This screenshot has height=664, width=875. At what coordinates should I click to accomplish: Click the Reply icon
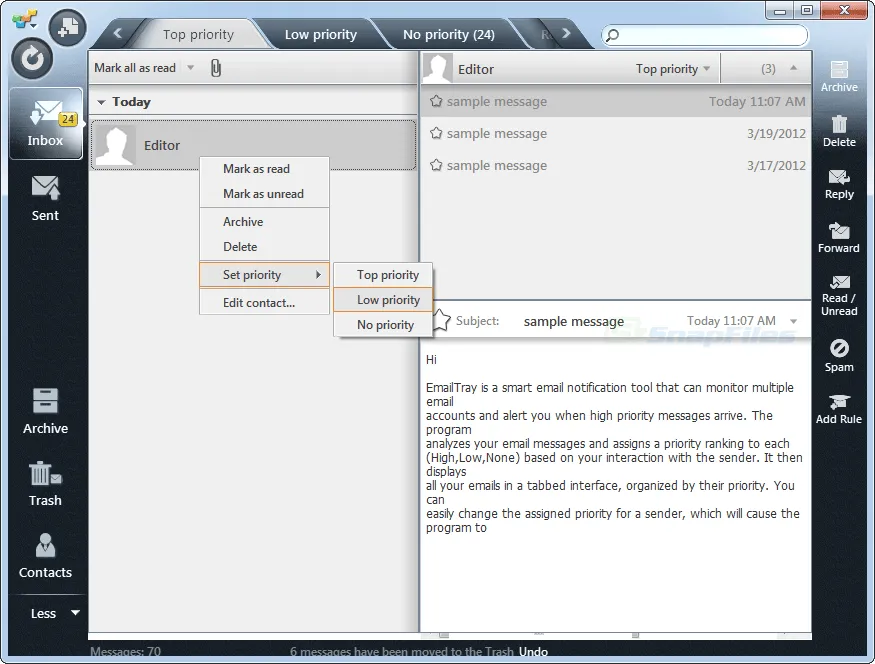point(839,177)
